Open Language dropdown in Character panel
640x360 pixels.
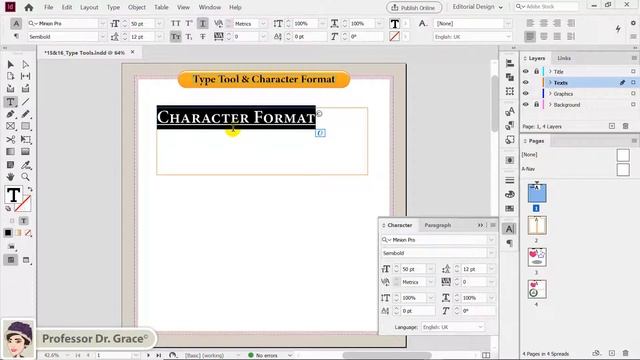point(480,327)
